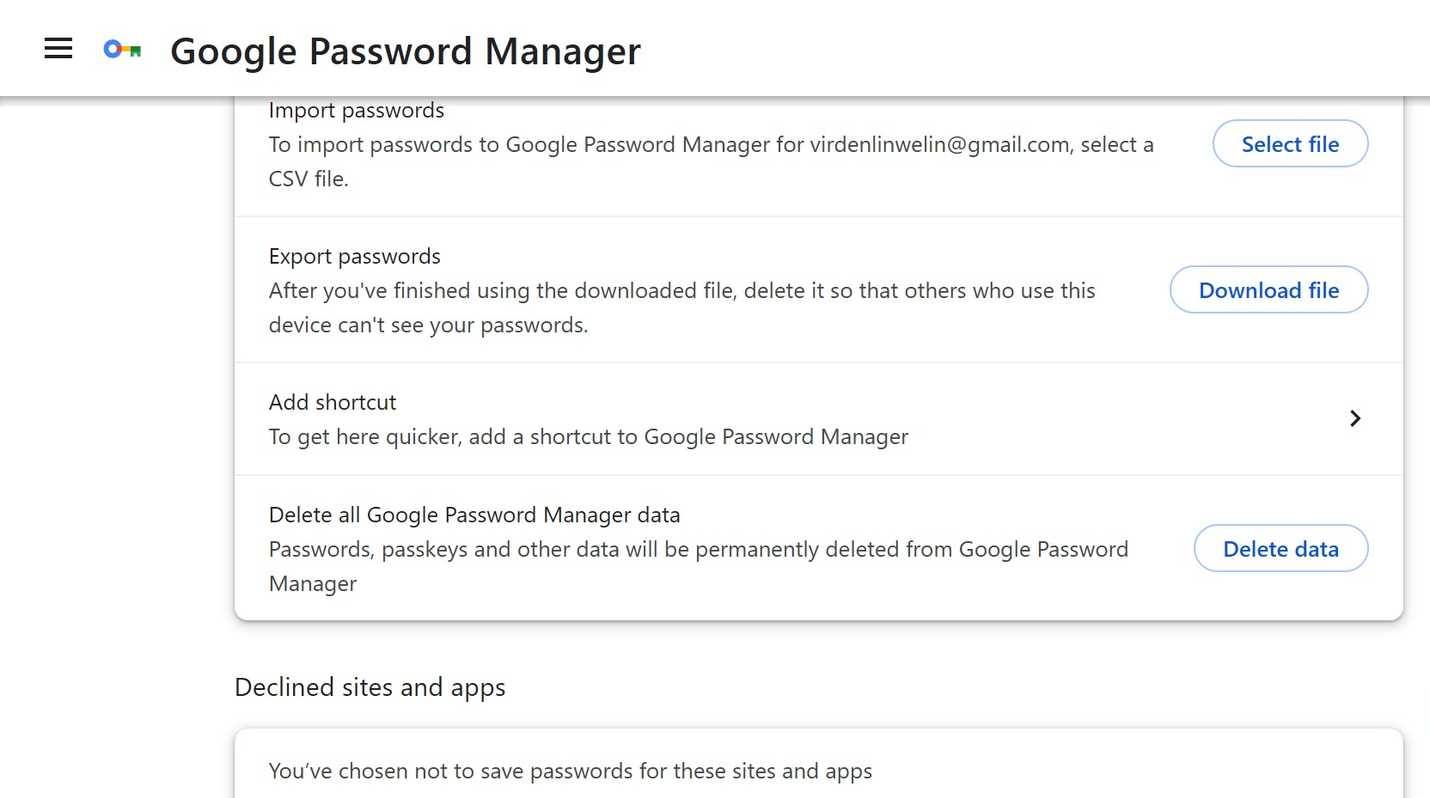Screen dimensions: 1430x798
Task: Click the 'To get here quicker' description
Action: click(588, 437)
